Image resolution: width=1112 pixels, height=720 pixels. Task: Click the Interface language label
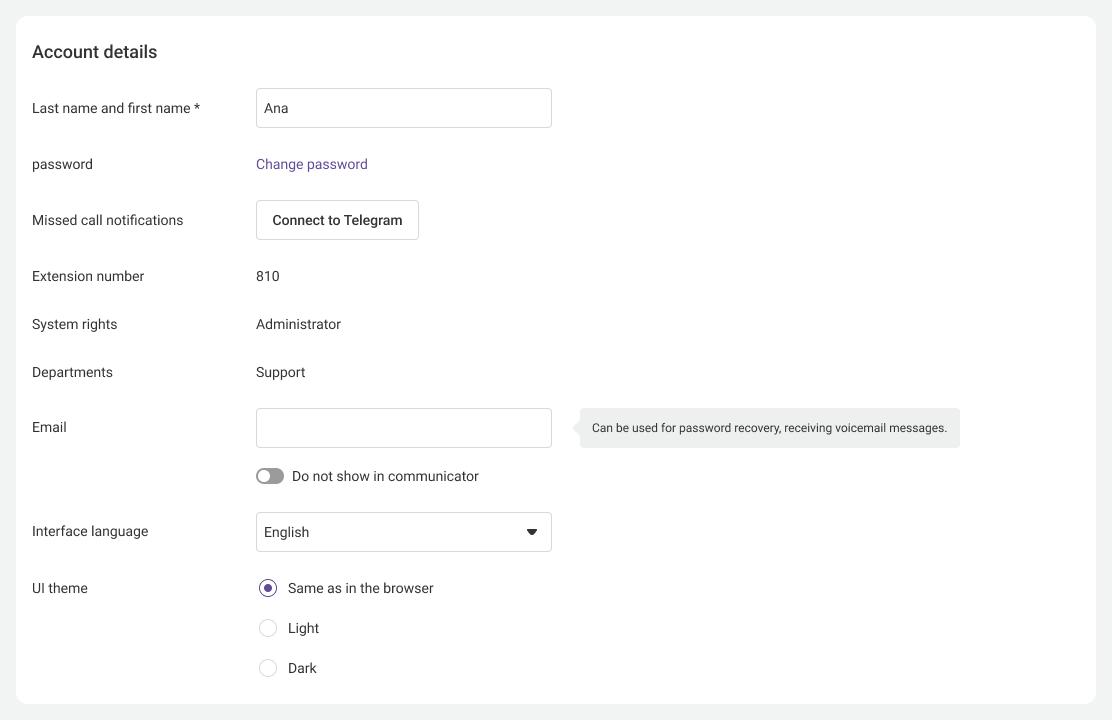90,532
